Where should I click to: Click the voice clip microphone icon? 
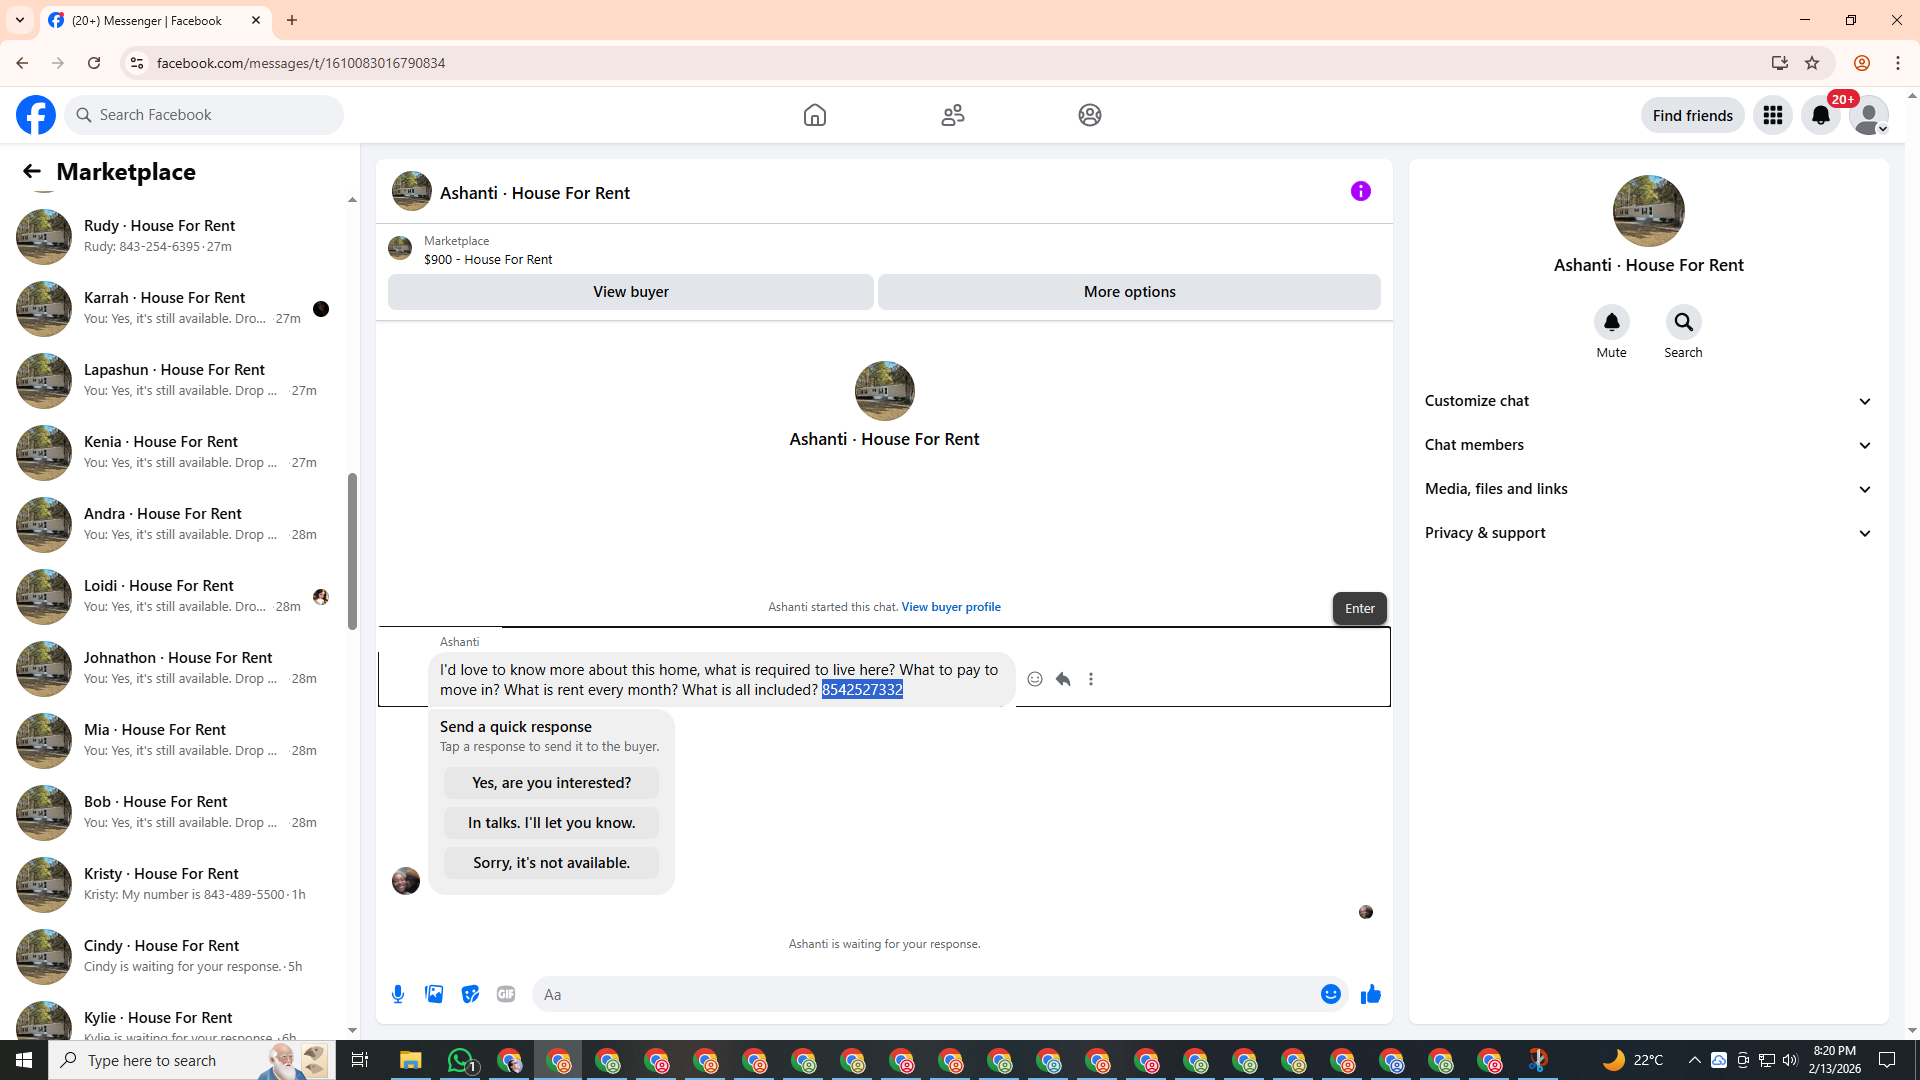[398, 994]
